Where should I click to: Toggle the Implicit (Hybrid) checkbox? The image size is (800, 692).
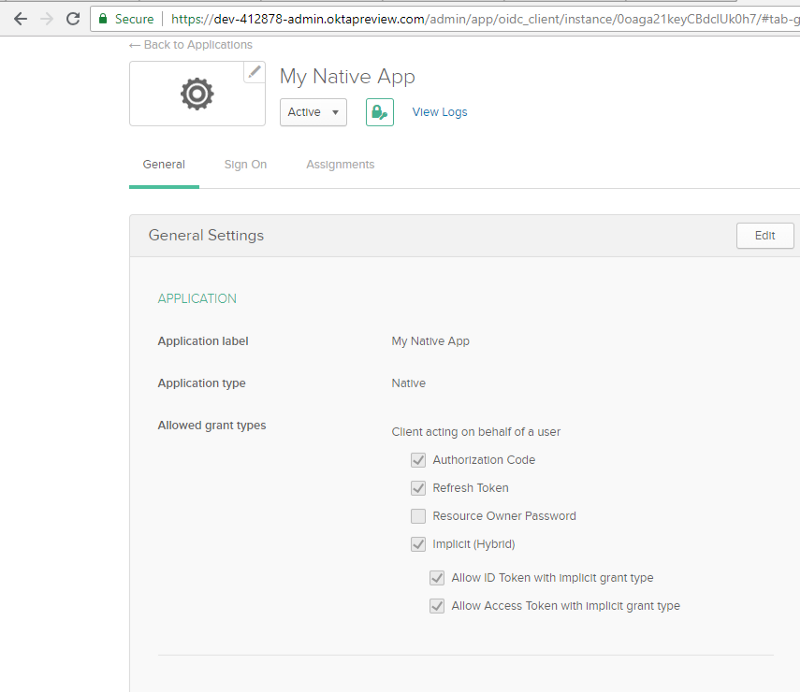point(418,544)
